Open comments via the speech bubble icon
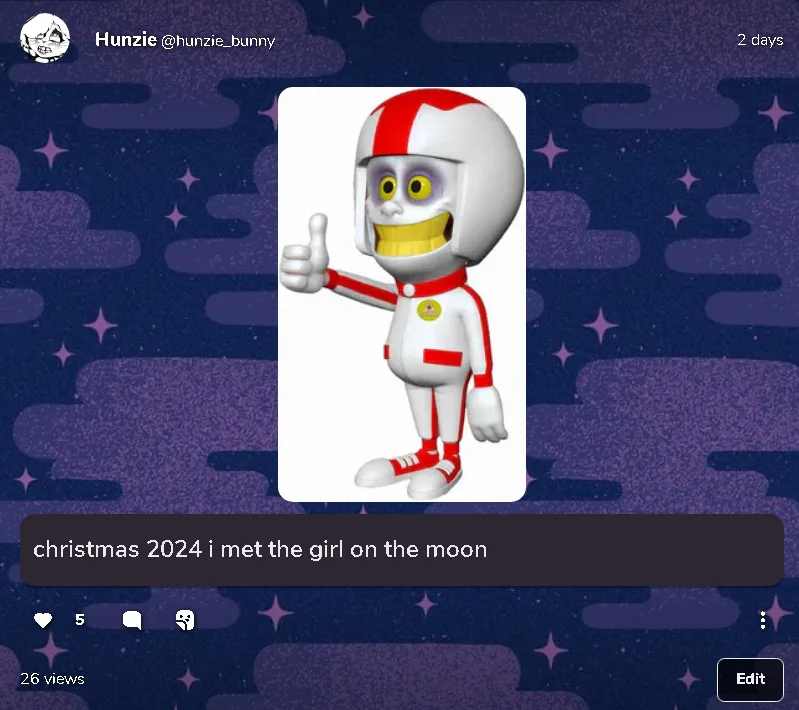Image resolution: width=799 pixels, height=710 pixels. point(132,620)
